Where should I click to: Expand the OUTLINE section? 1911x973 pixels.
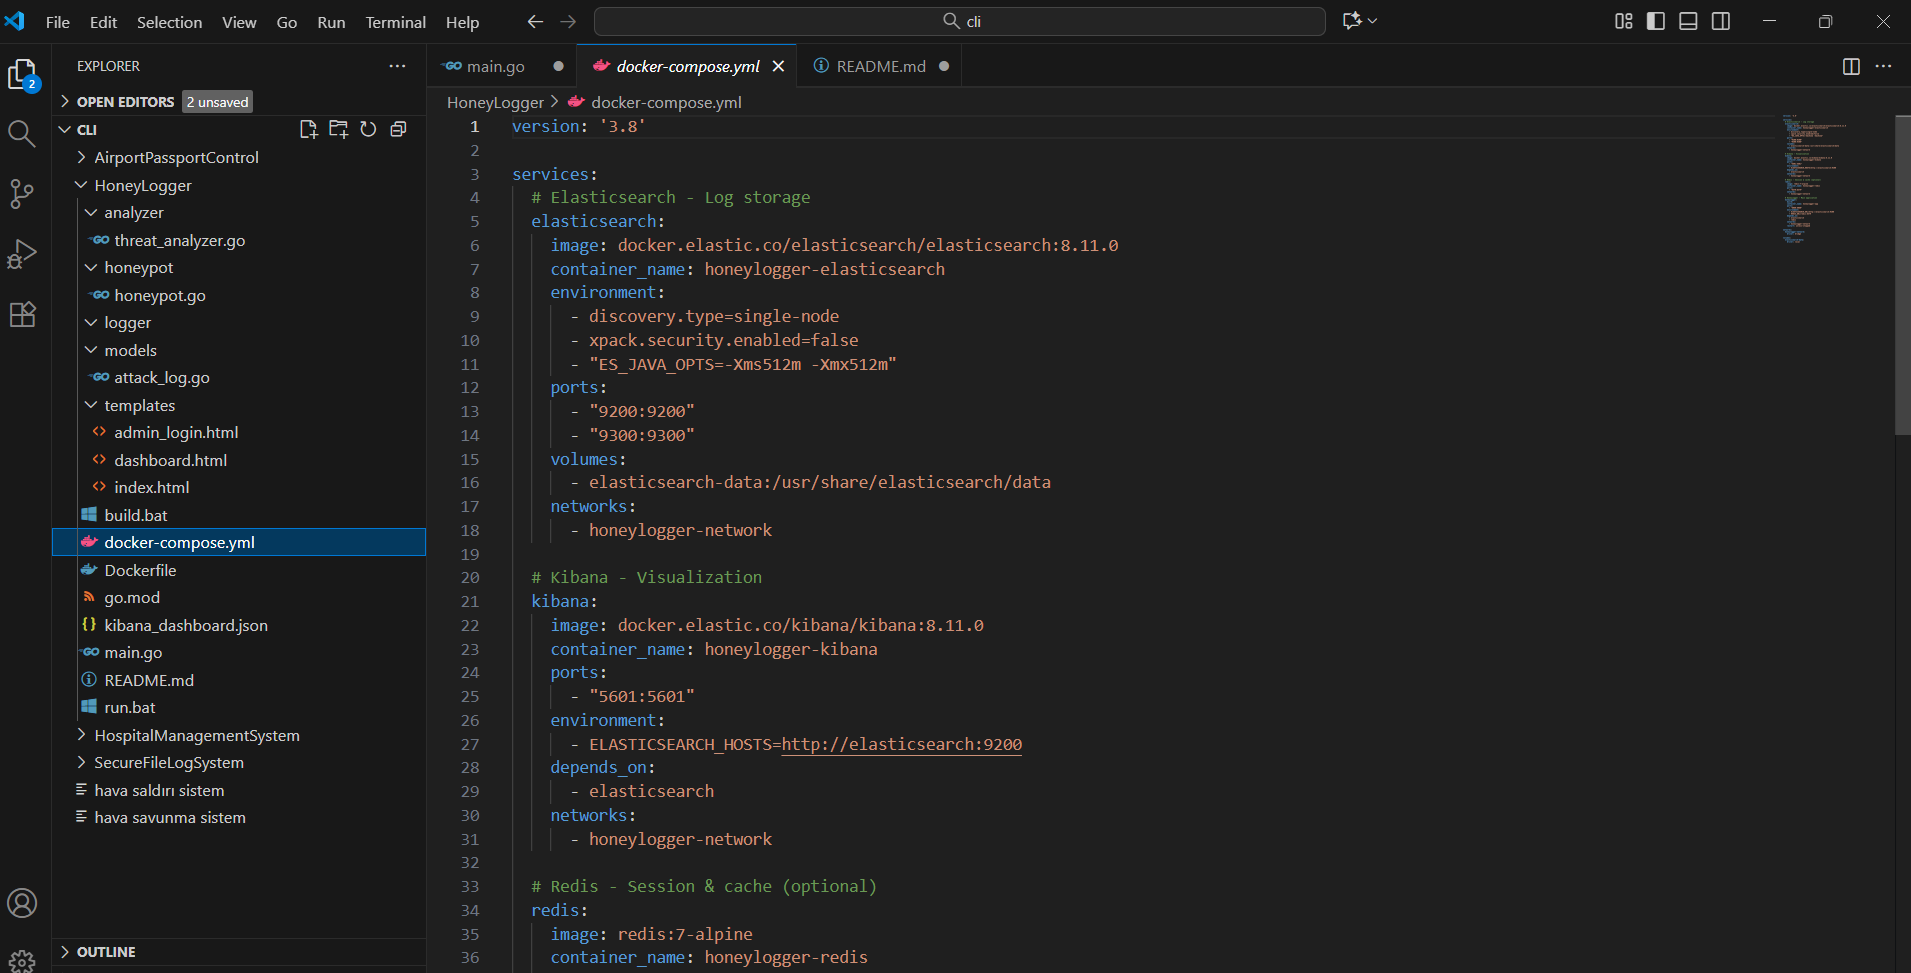[106, 952]
